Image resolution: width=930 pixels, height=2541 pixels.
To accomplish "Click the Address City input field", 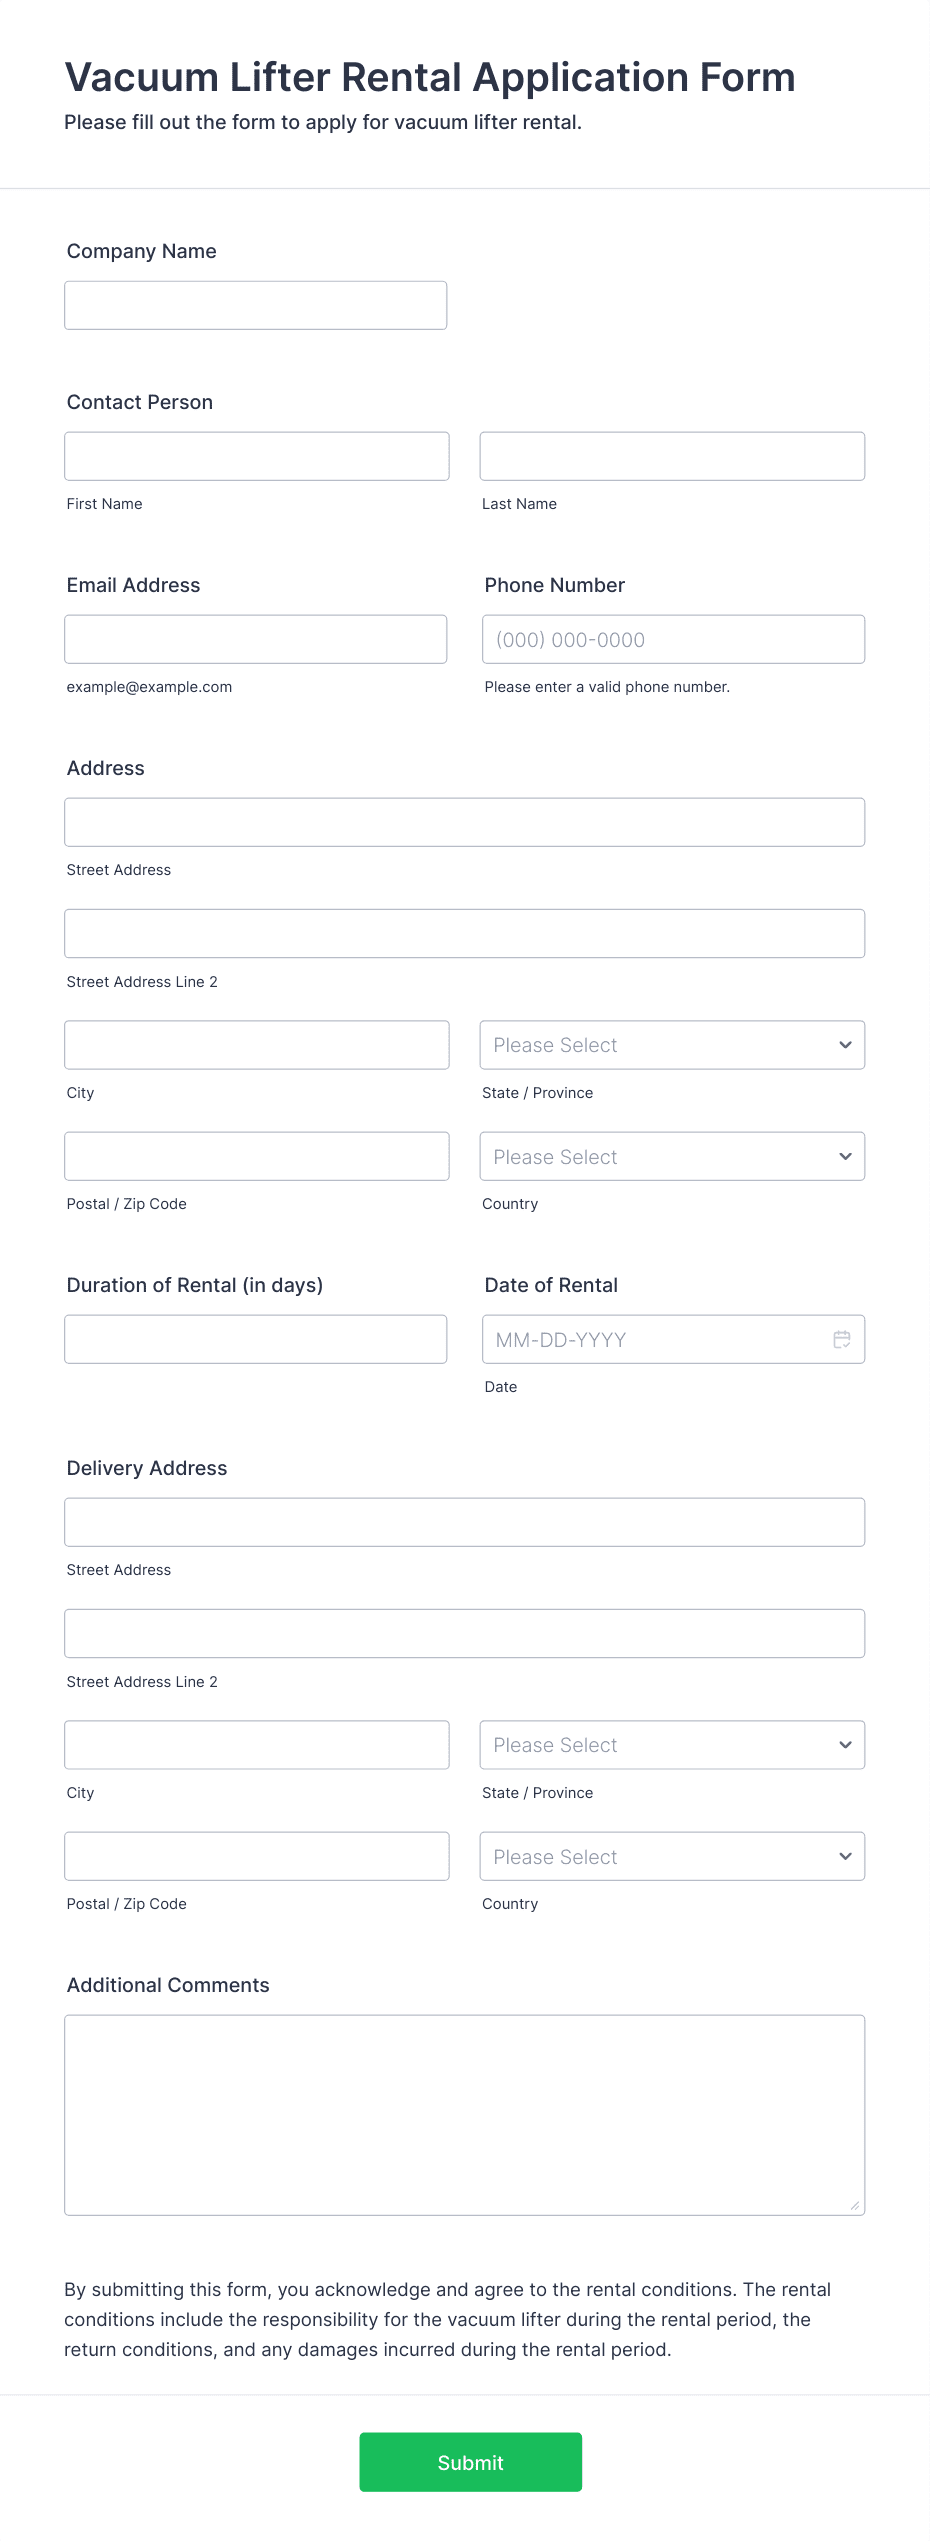I will (257, 1045).
